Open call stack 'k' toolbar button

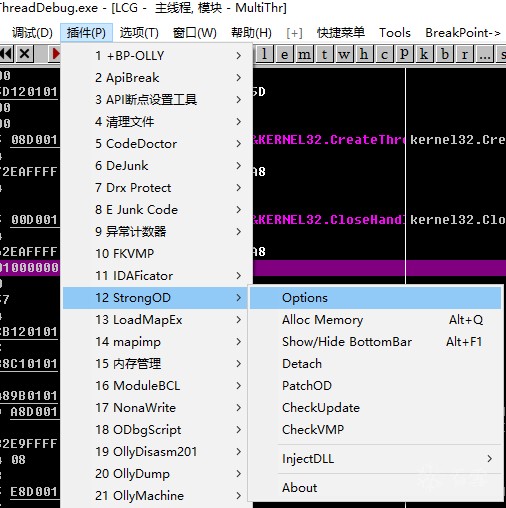(424, 54)
